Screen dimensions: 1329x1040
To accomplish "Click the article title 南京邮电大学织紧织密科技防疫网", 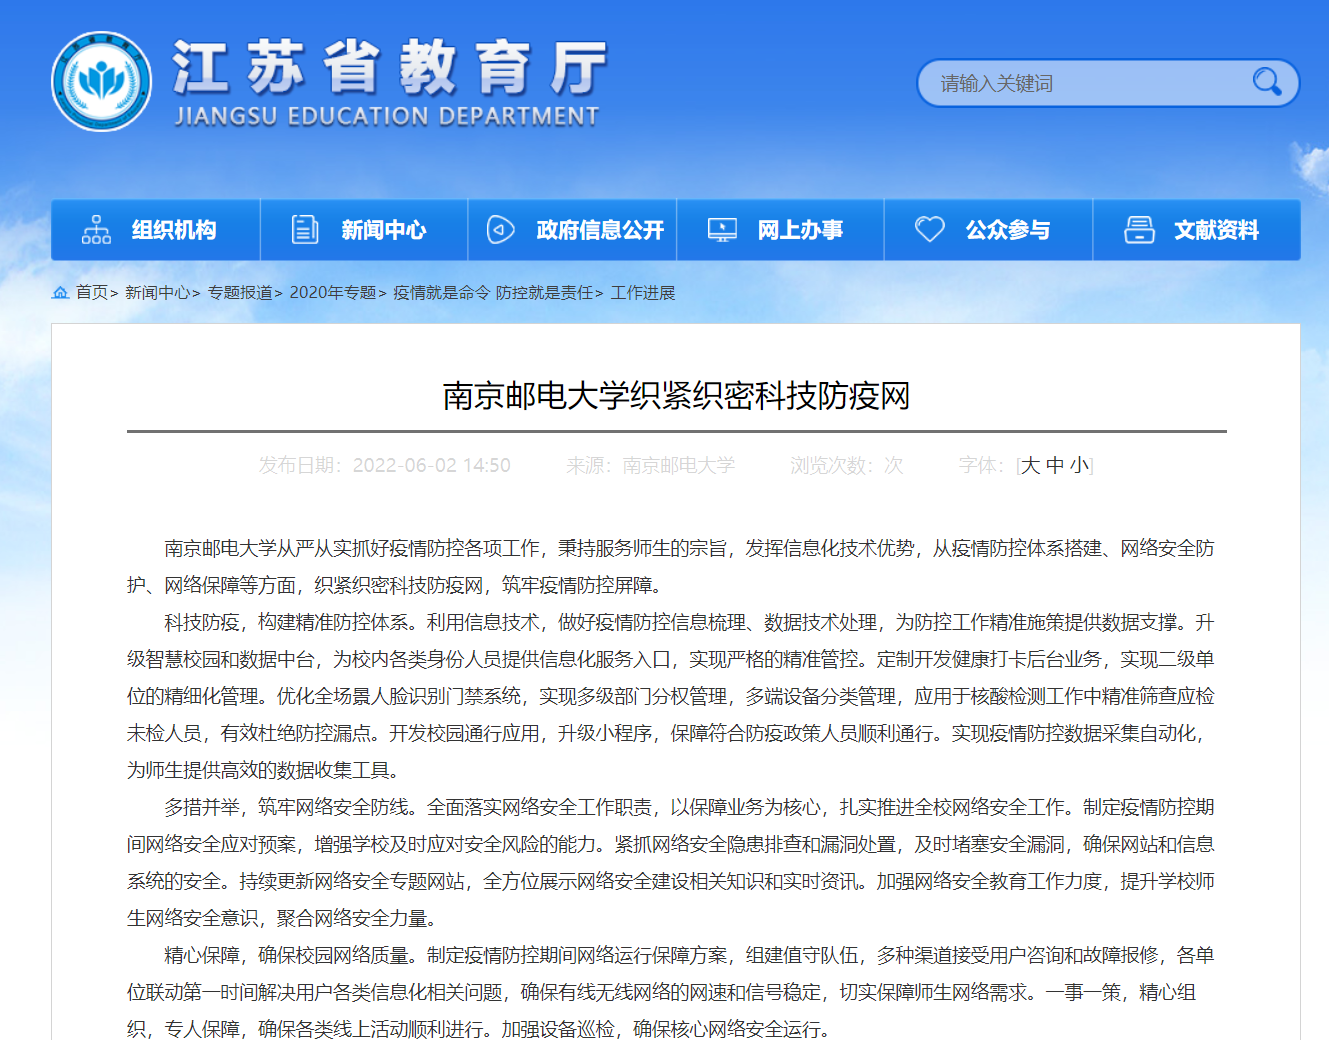I will 677,396.
